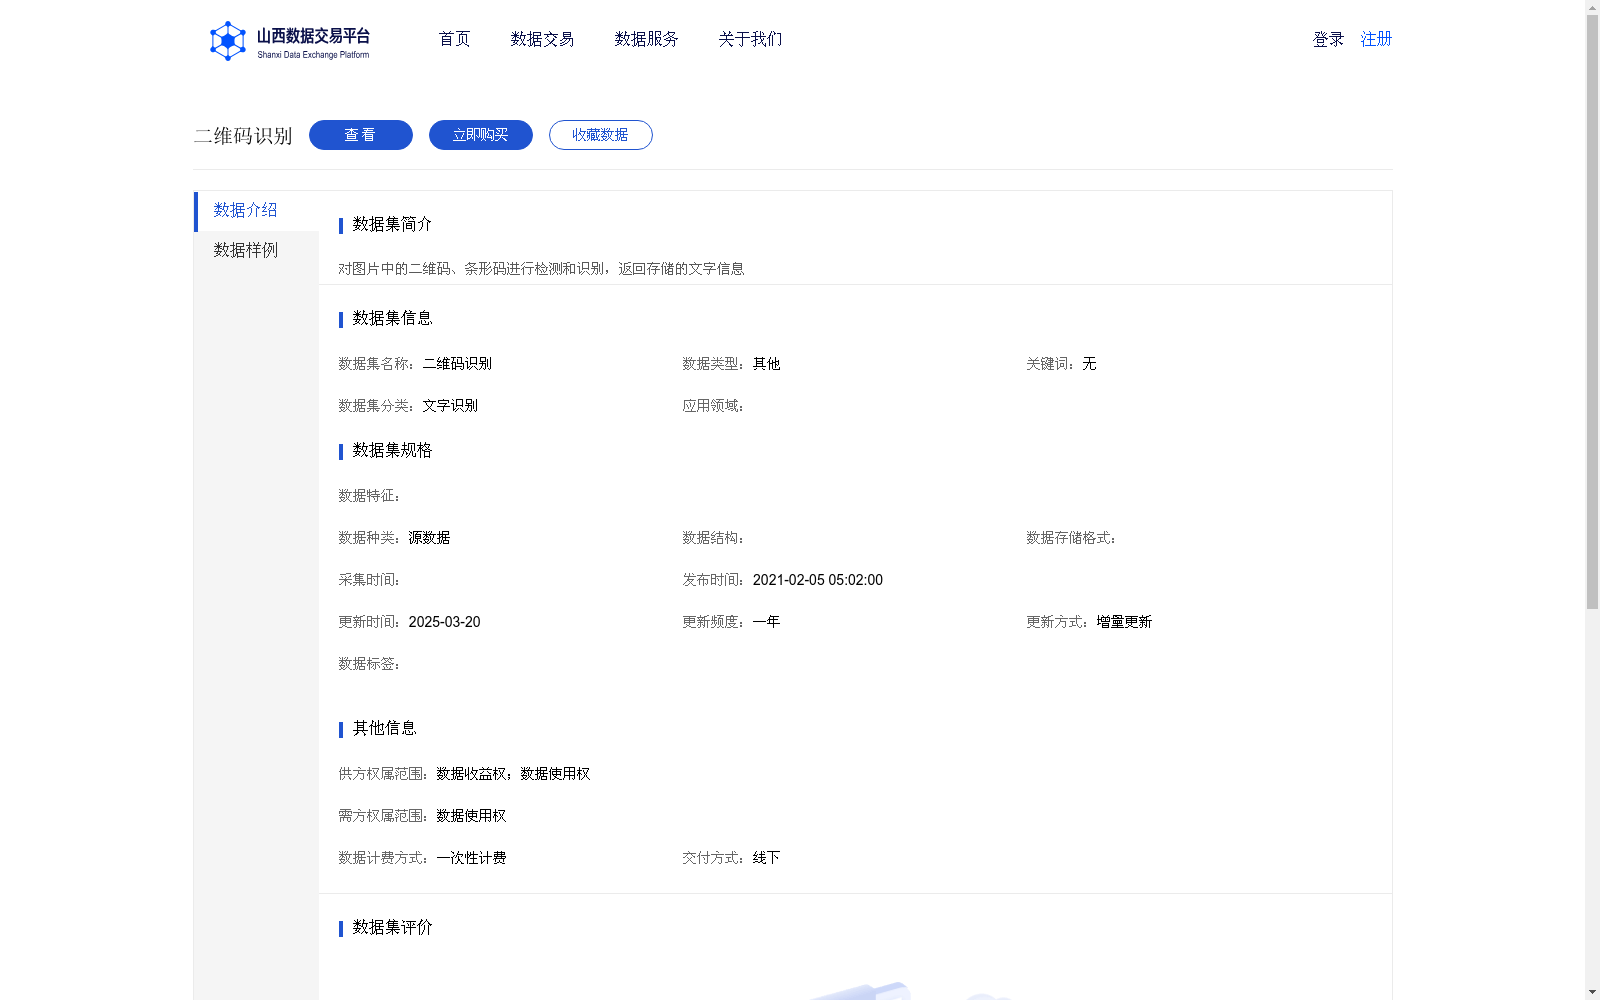Click the page title 二维码识别
This screenshot has height=1000, width=1600.
[x=243, y=136]
